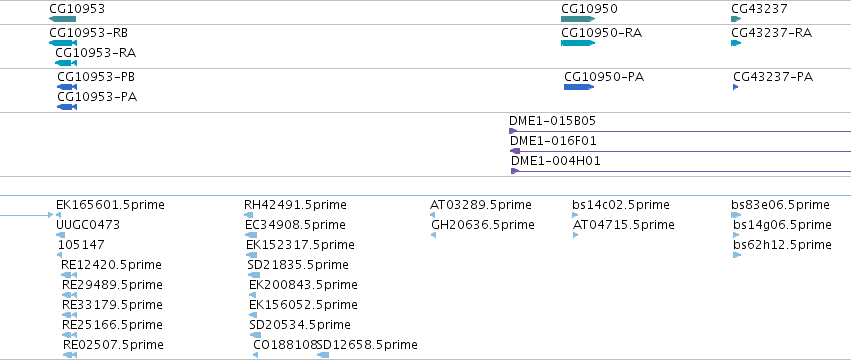Click the CG10950 gene feature bar
The width and height of the screenshot is (851, 360).
pyautogui.click(x=577, y=19)
